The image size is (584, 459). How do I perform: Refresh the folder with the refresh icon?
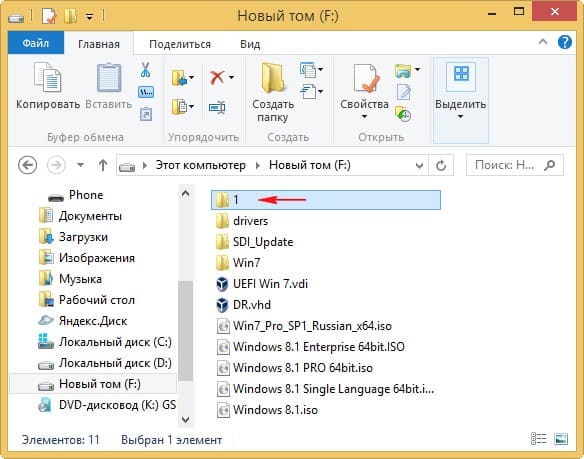(441, 165)
